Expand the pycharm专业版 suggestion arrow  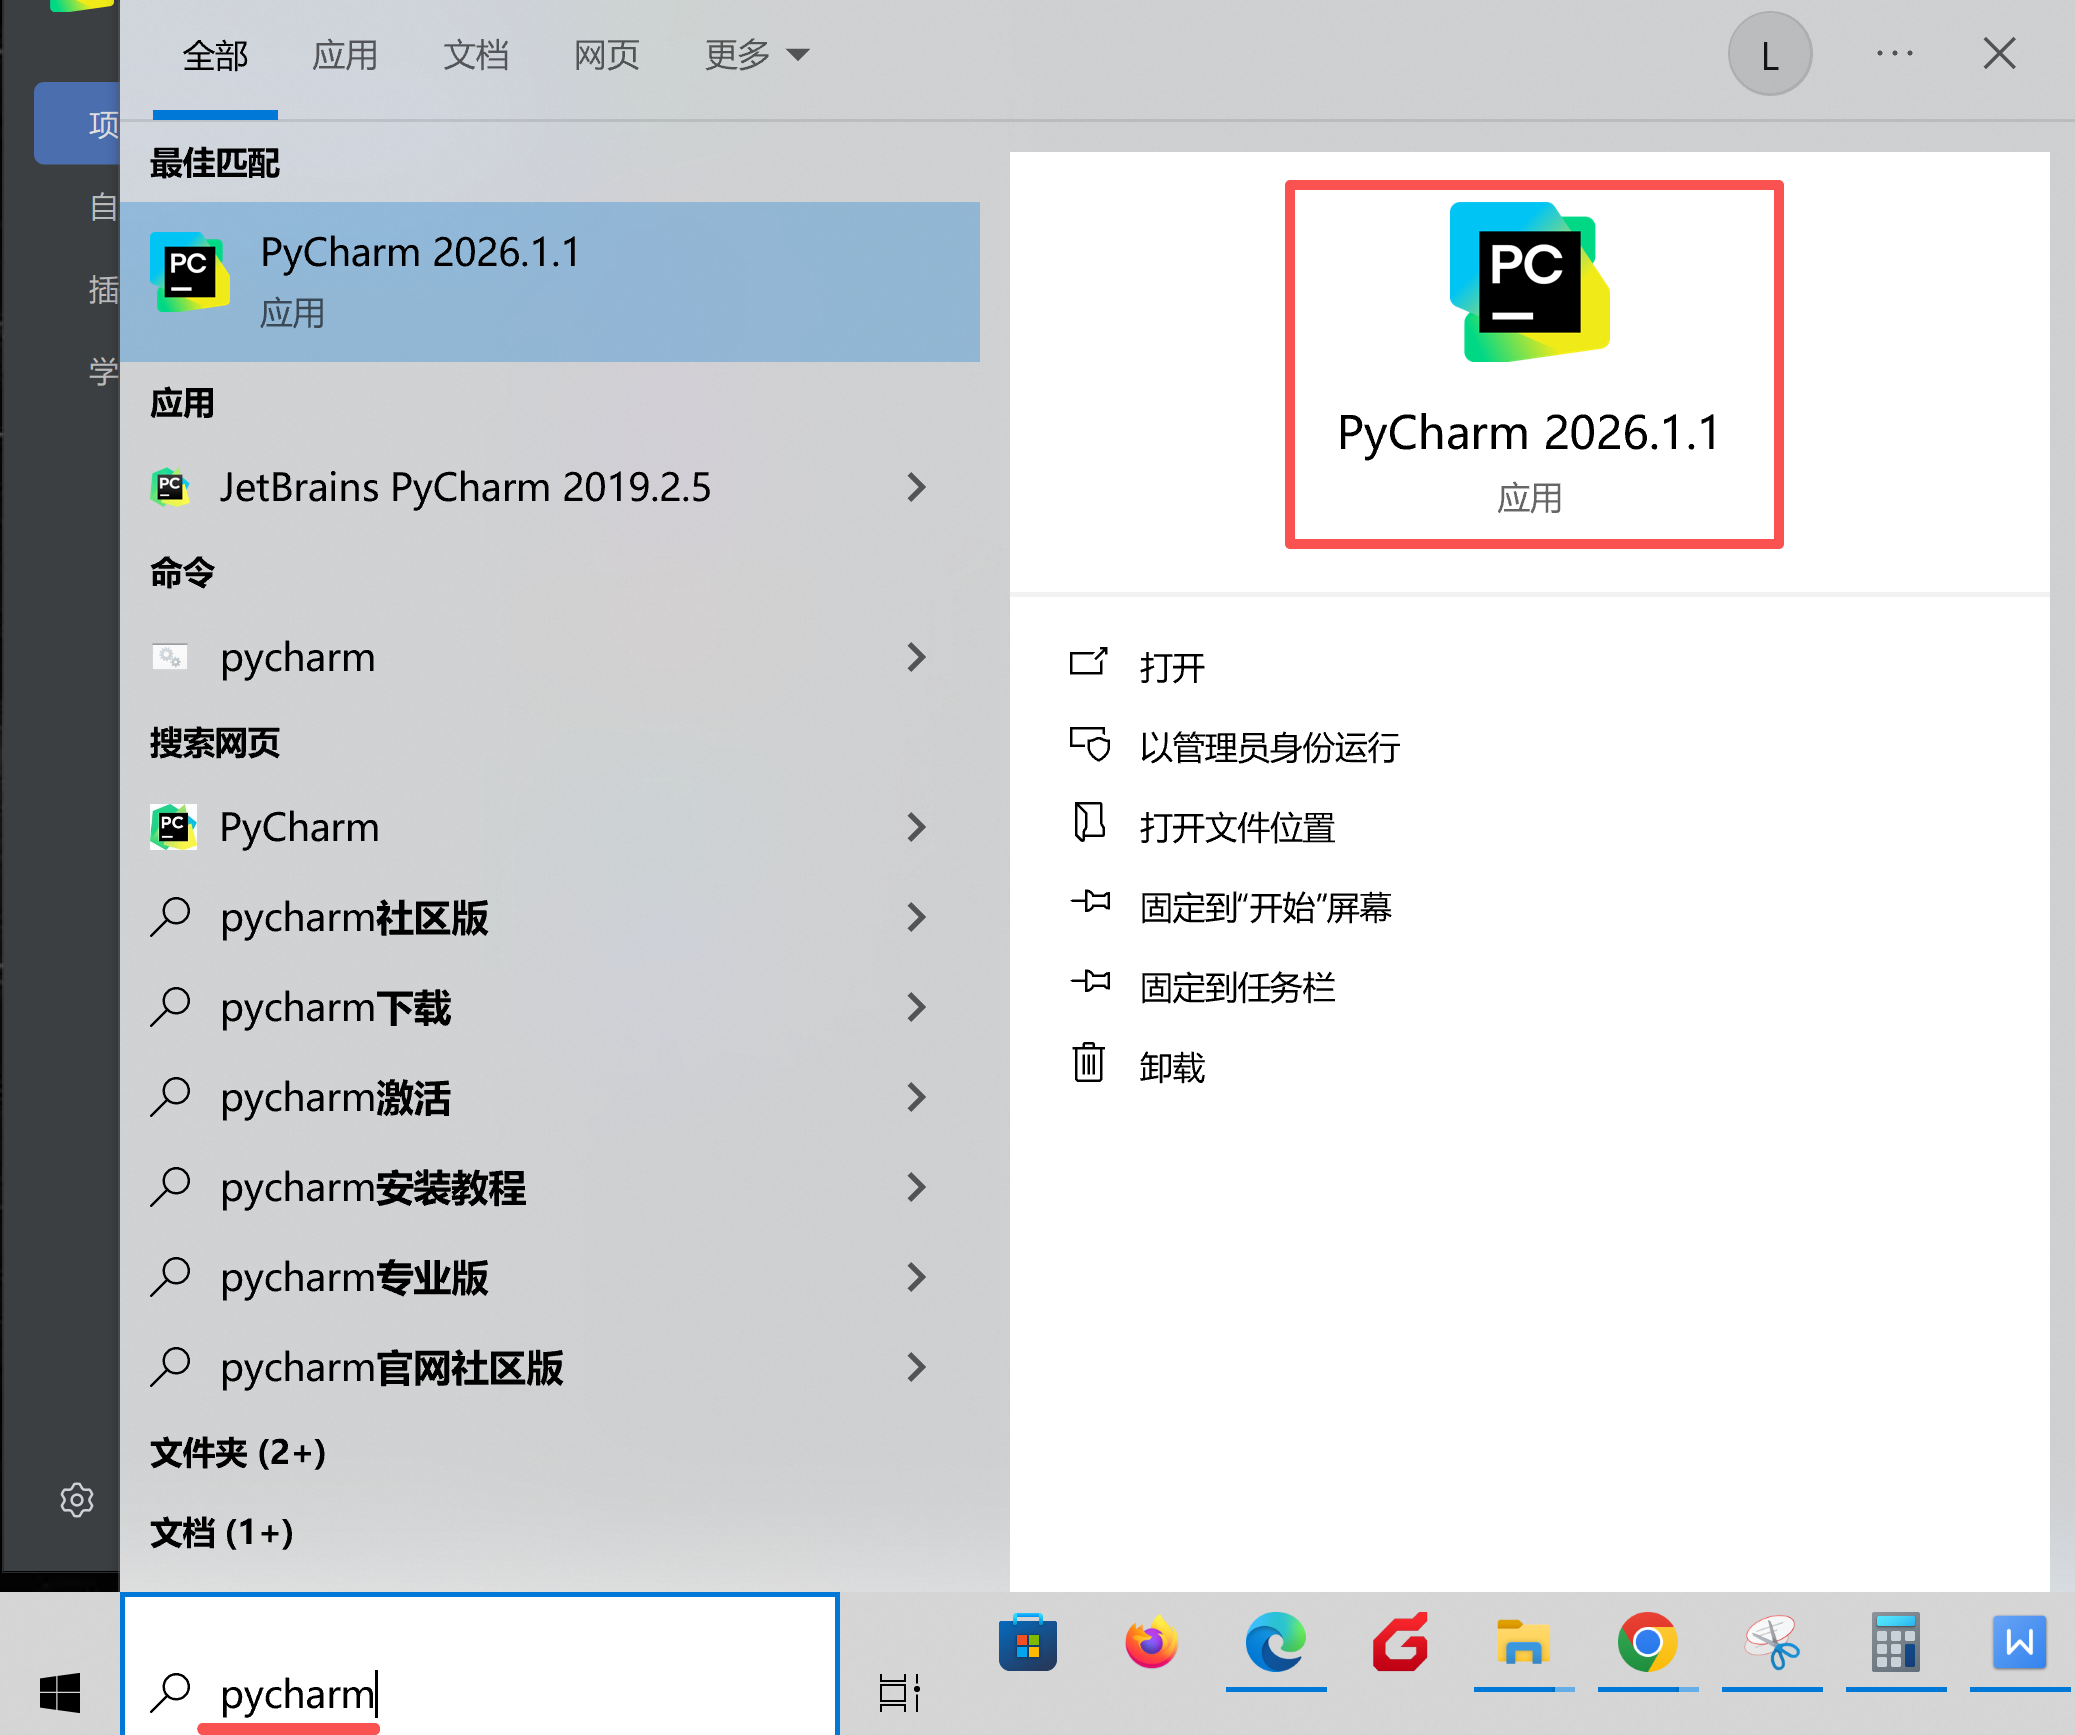pos(916,1277)
